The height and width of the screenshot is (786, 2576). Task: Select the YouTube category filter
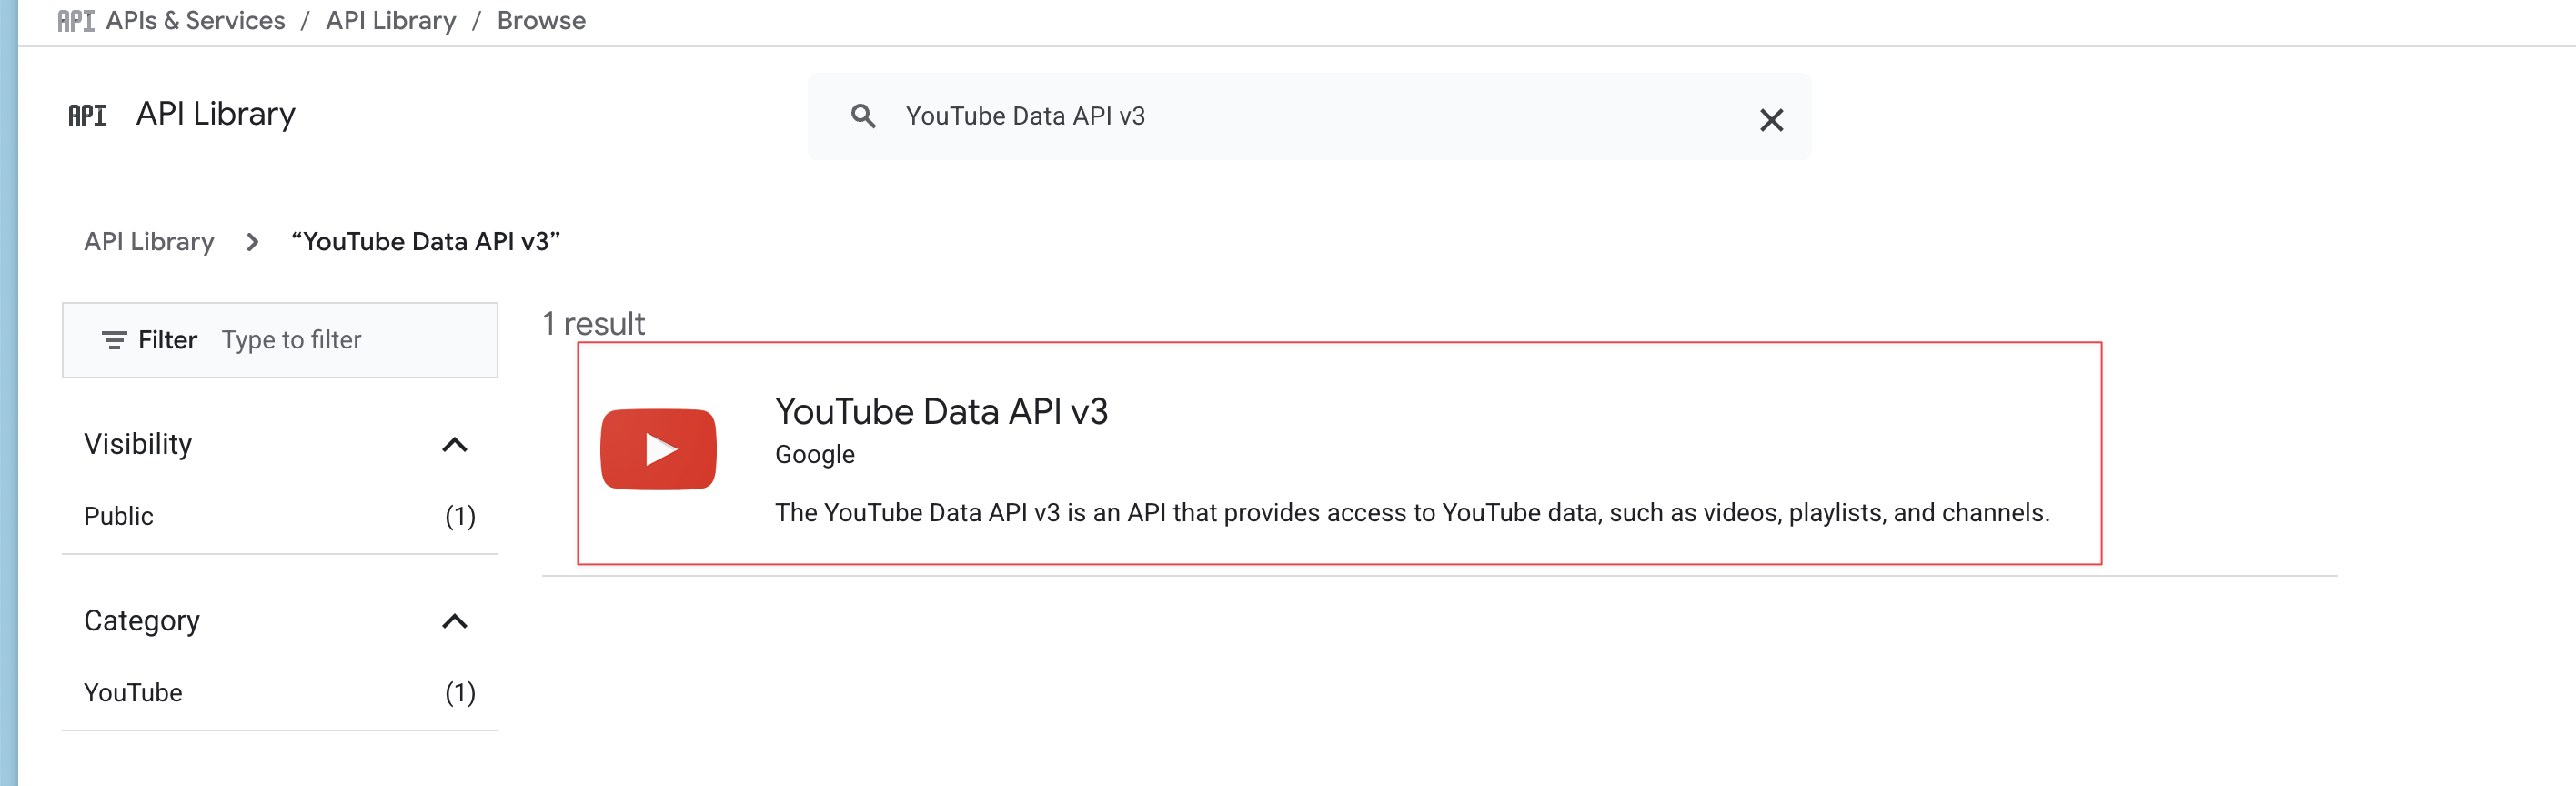pos(280,693)
